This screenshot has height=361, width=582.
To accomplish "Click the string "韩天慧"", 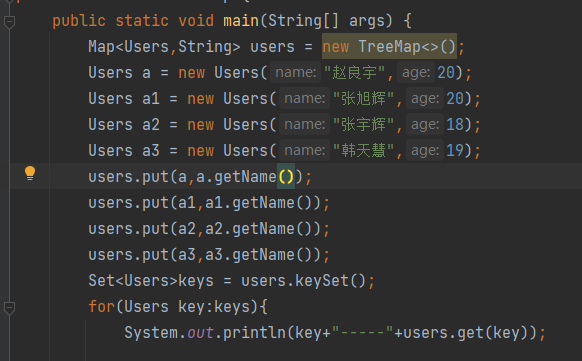I will click(363, 151).
